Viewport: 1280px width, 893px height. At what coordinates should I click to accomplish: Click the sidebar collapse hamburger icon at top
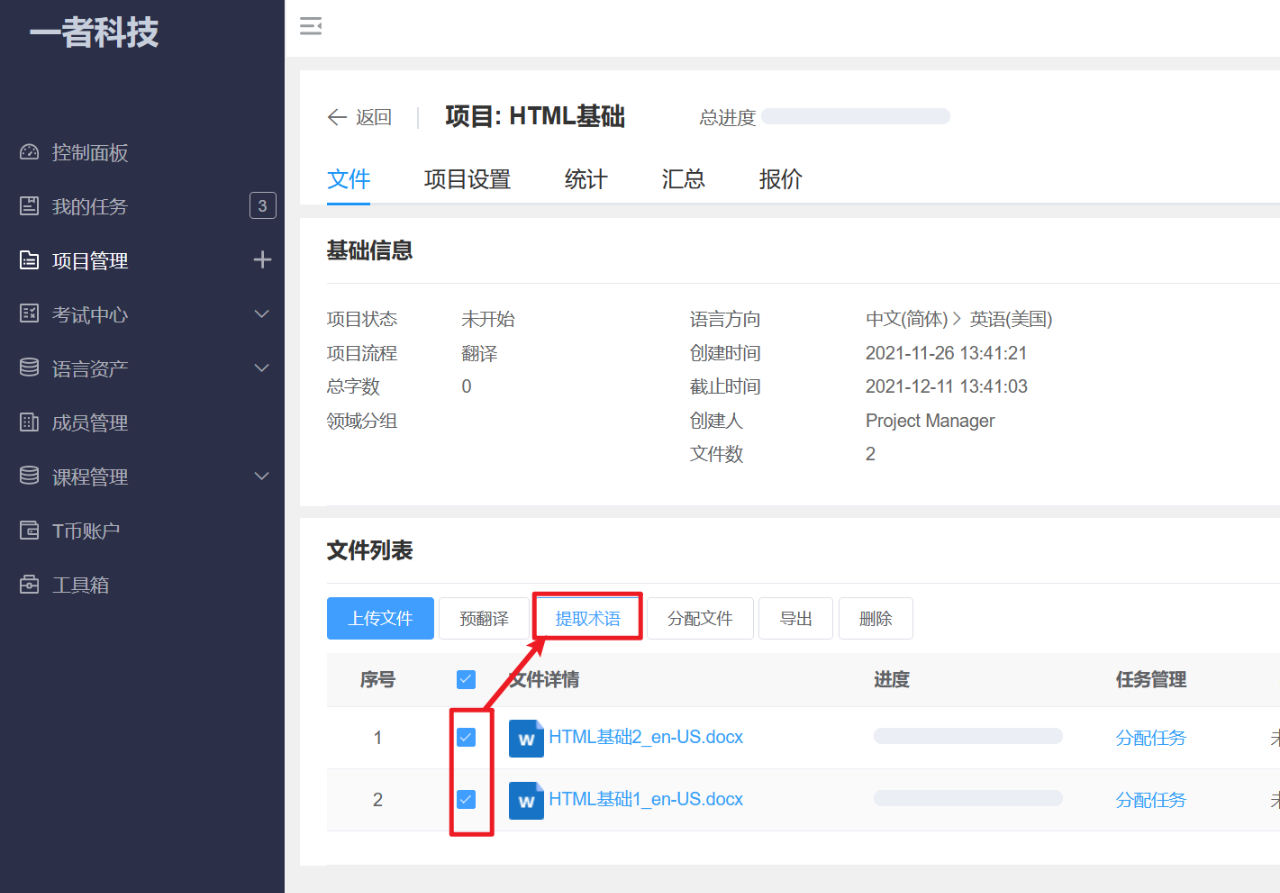(310, 26)
